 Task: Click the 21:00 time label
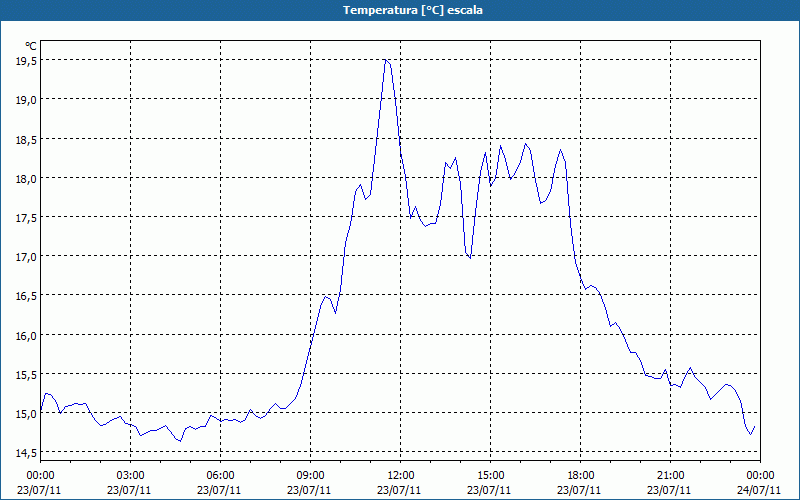(670, 476)
